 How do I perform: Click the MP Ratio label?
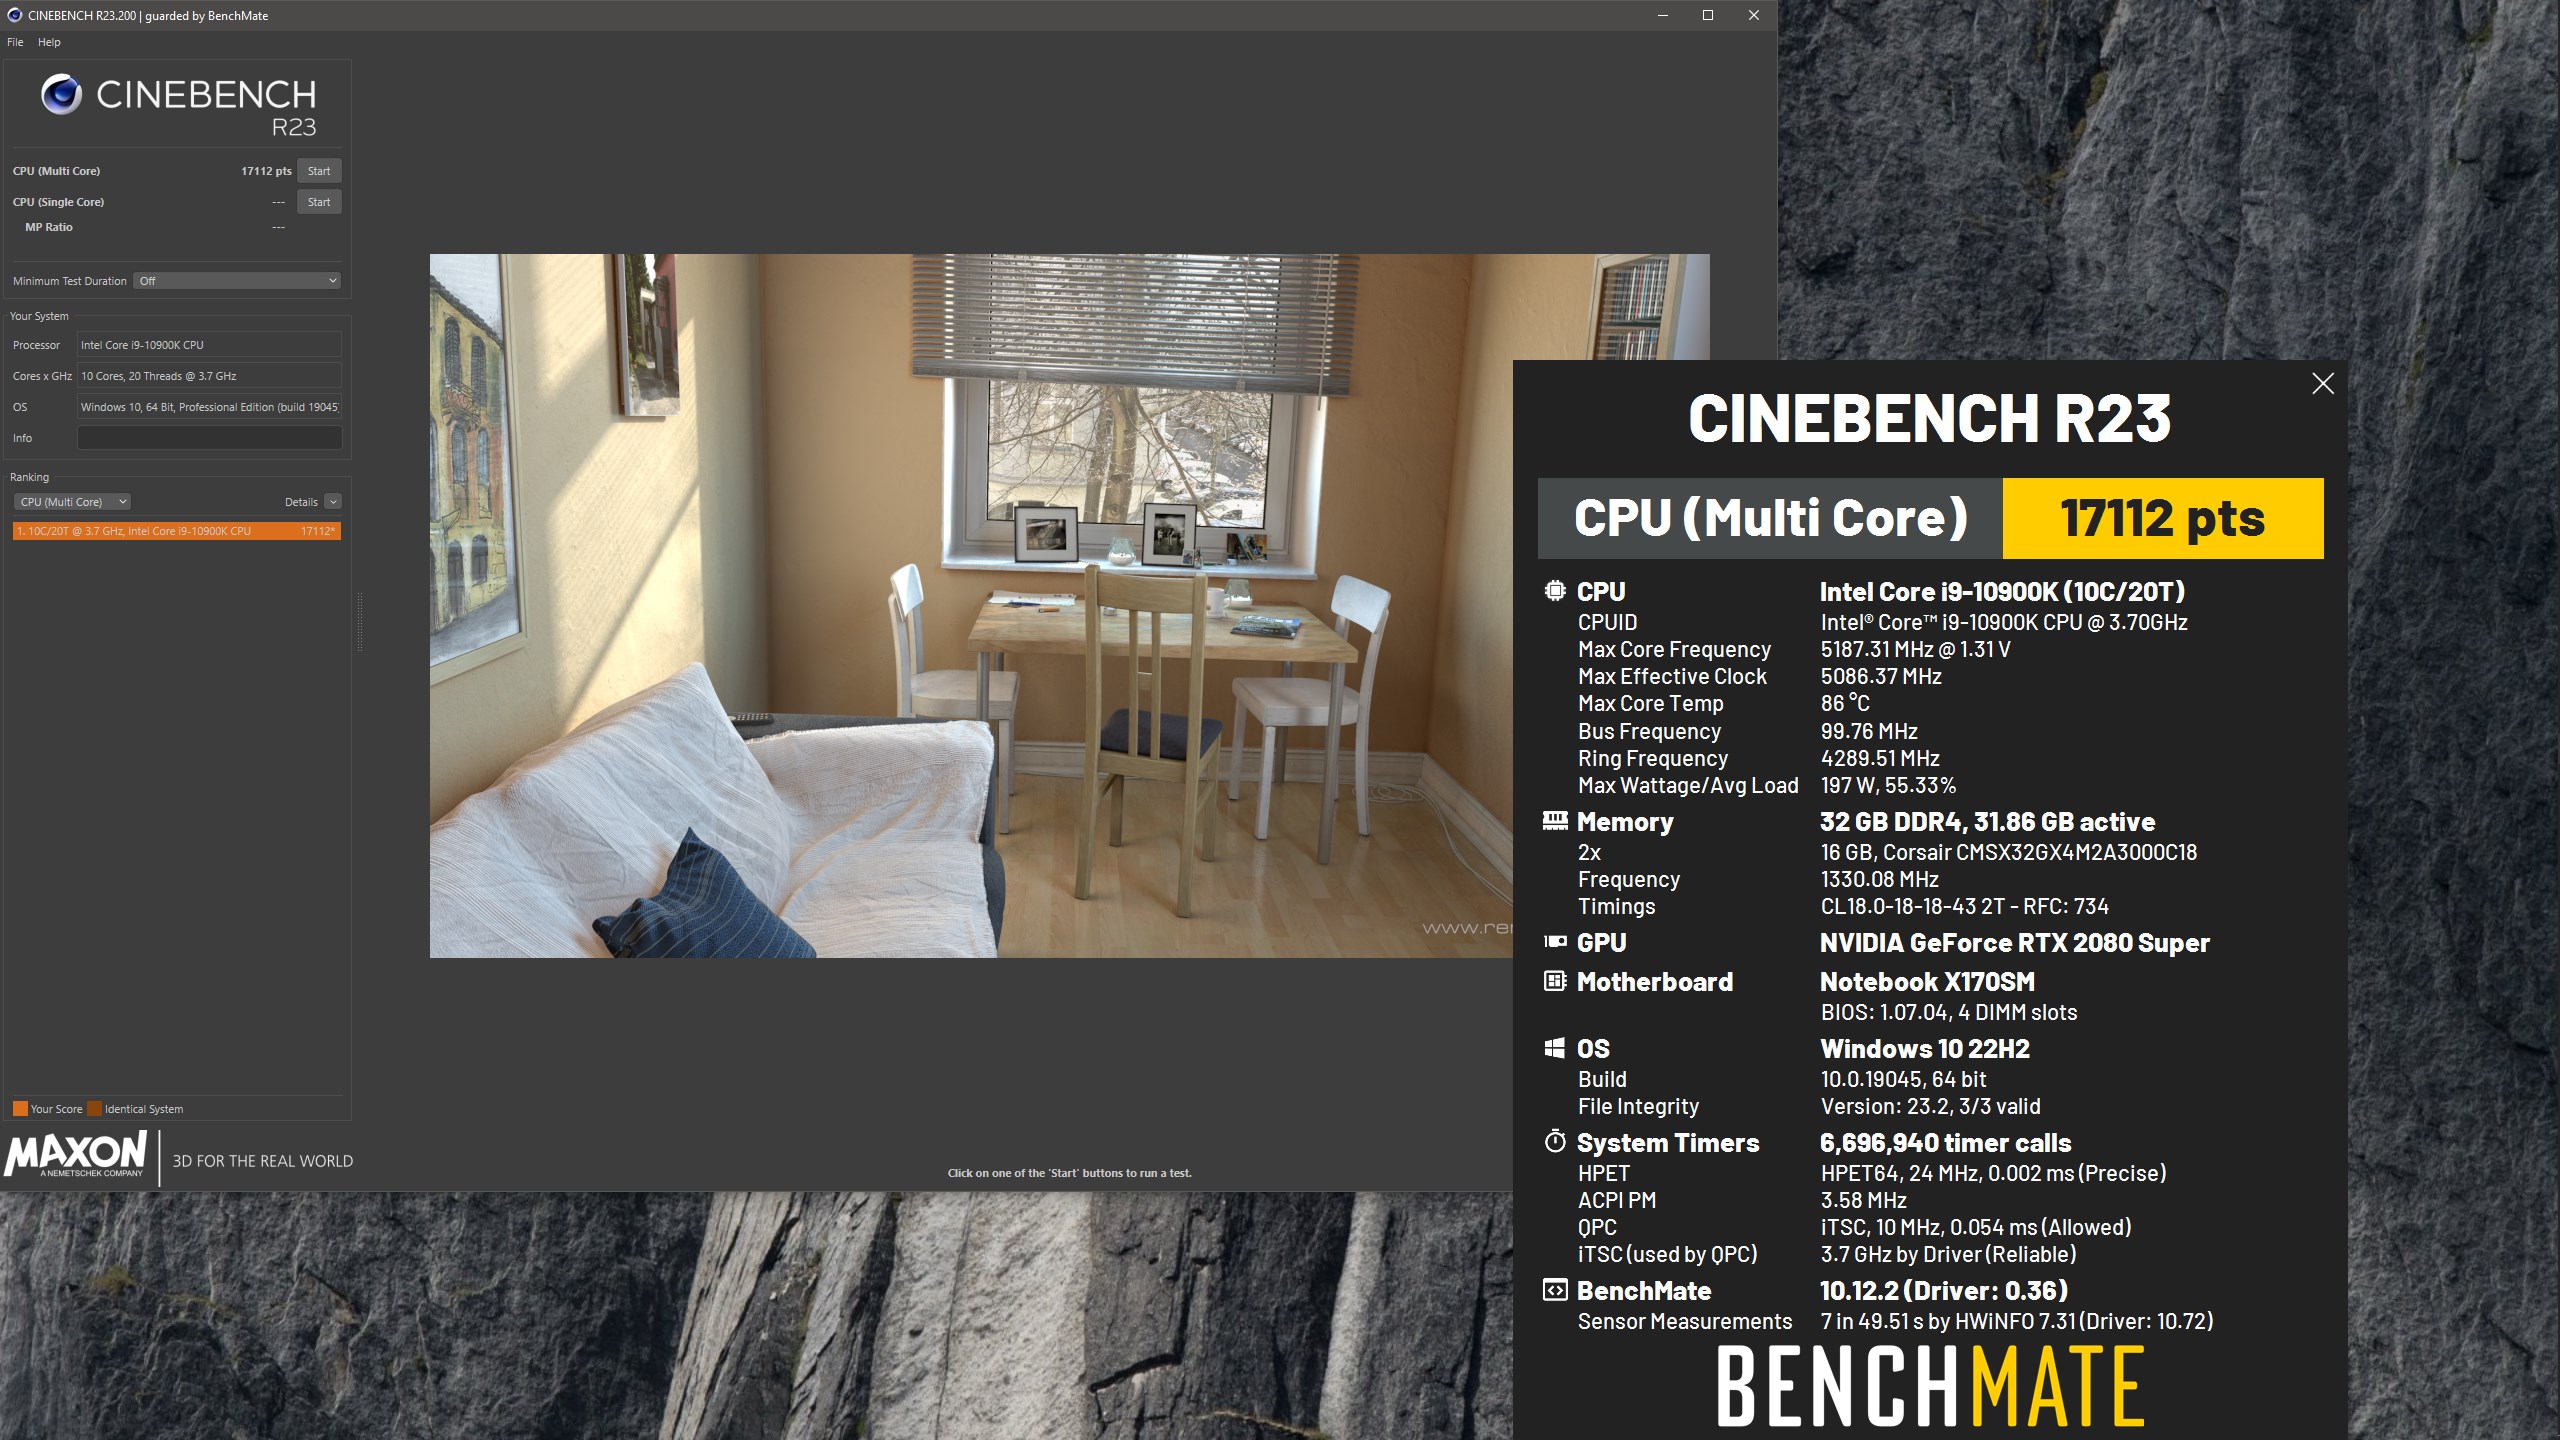49,227
